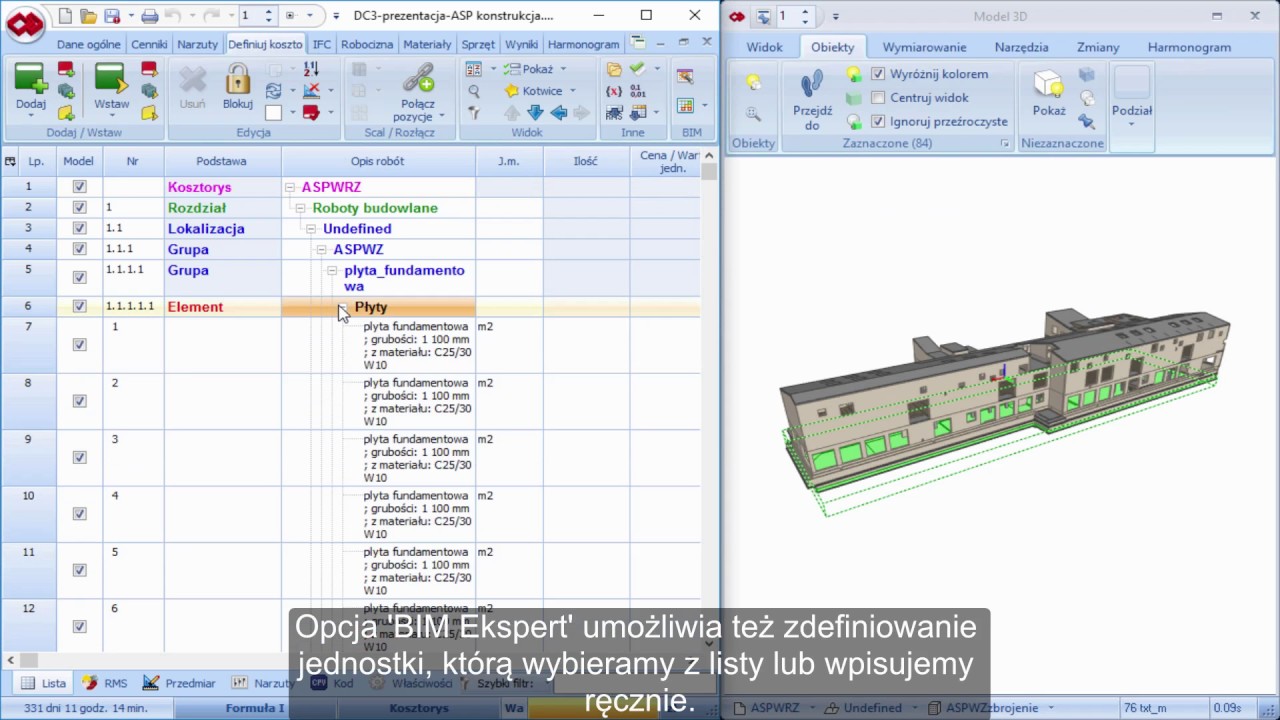Viewport: 1280px width, 720px height.
Task: Uncheck Model checkbox in row 8
Action: tap(79, 401)
